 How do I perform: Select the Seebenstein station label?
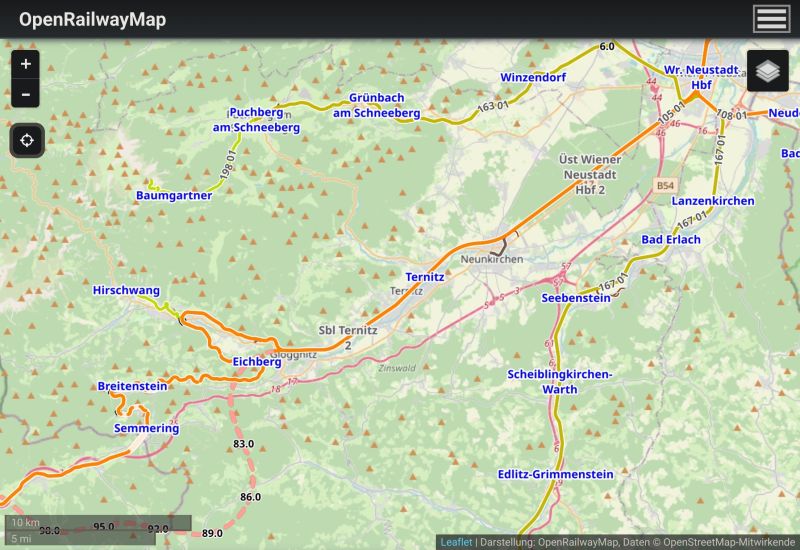click(x=576, y=298)
